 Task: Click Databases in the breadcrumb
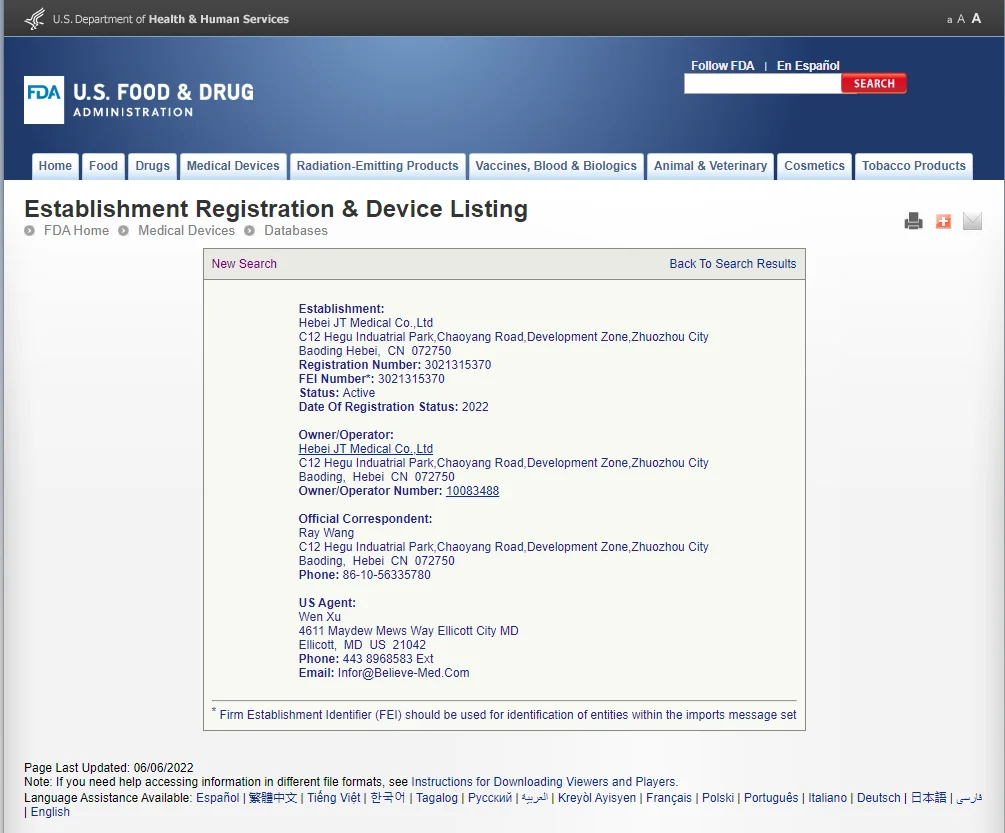(x=295, y=231)
